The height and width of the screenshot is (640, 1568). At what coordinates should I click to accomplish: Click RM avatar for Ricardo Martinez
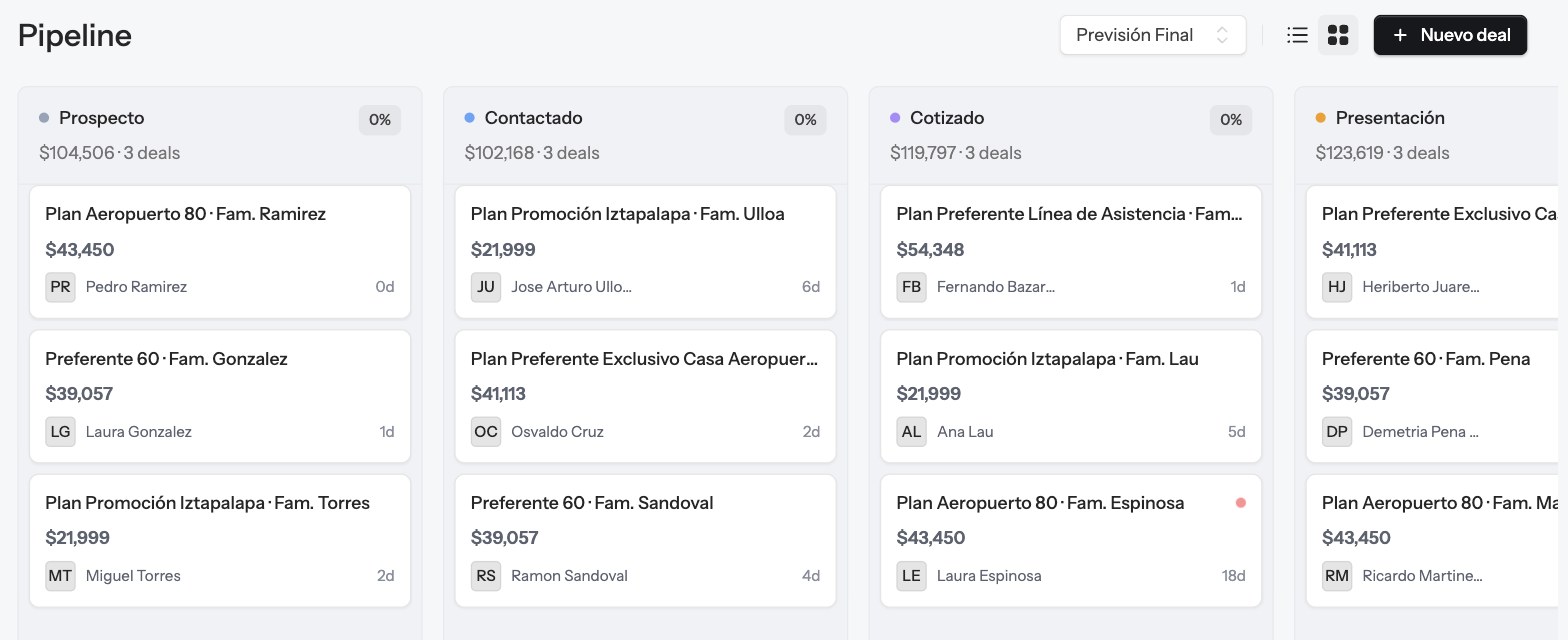tap(1337, 576)
